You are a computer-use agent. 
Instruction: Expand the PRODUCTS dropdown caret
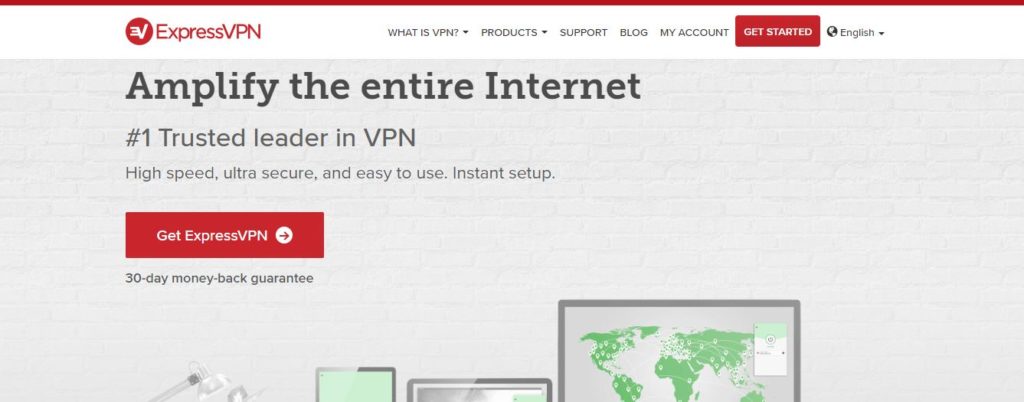click(x=545, y=33)
